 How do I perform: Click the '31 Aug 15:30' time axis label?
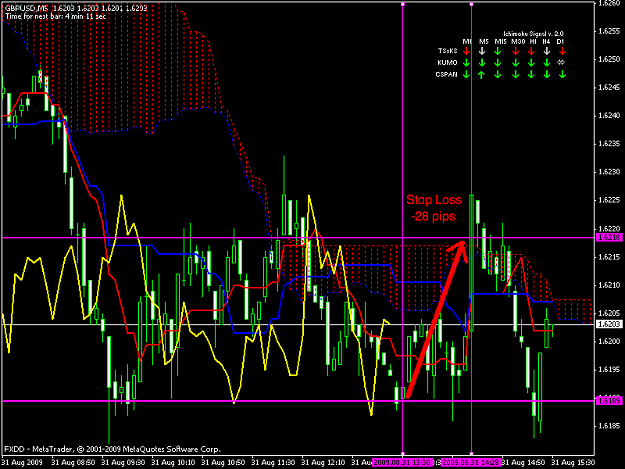click(x=573, y=462)
